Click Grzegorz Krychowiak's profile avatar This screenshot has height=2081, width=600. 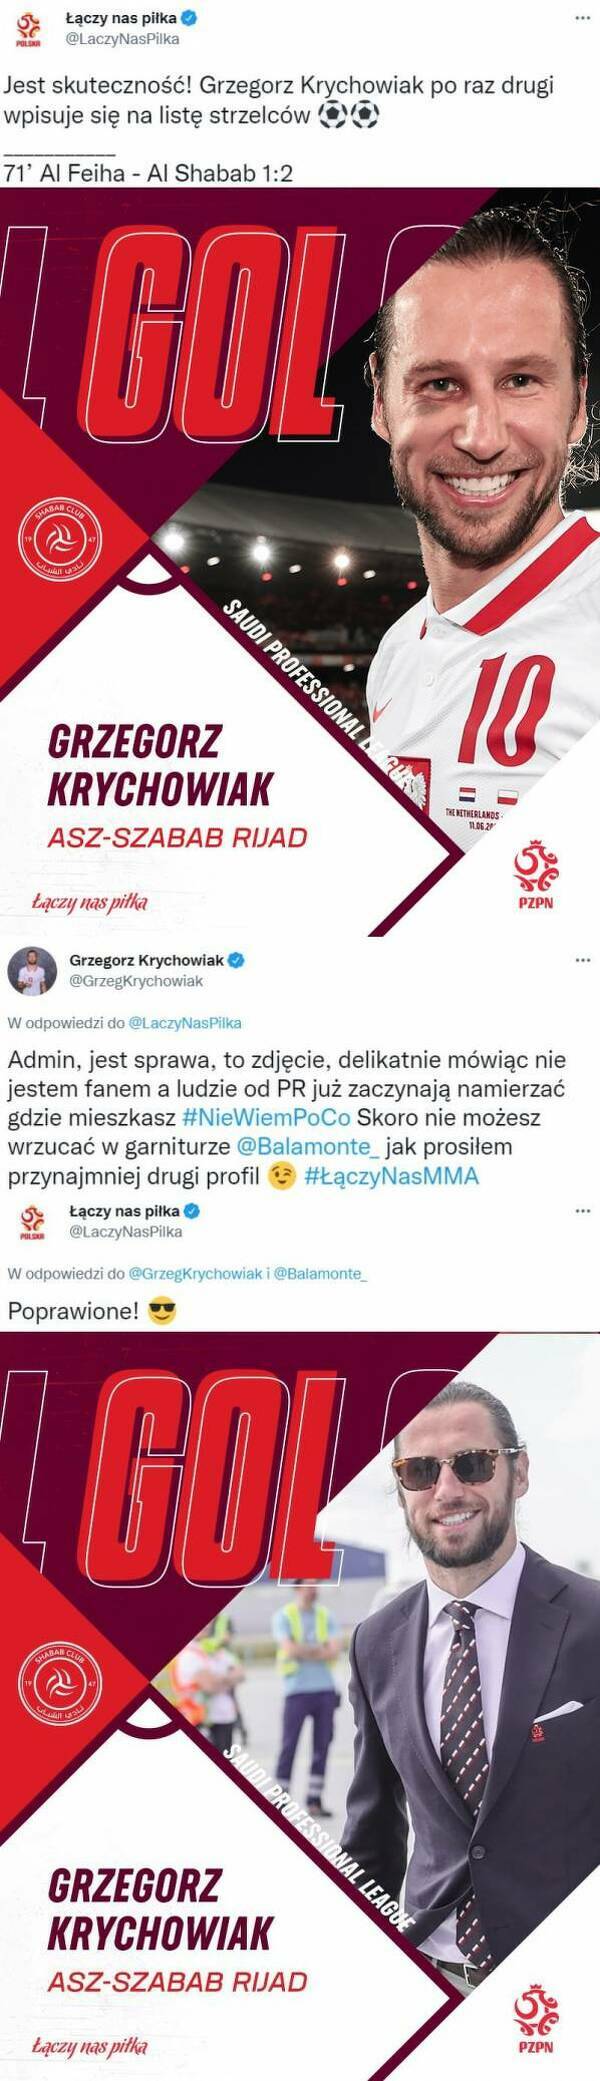pyautogui.click(x=32, y=971)
